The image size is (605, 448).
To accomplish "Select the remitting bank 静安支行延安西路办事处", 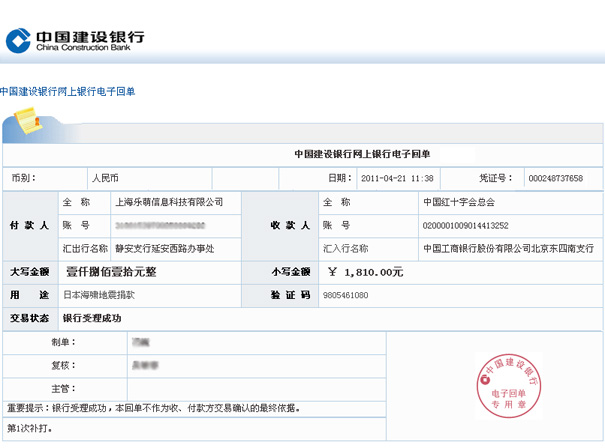I will [x=165, y=249].
